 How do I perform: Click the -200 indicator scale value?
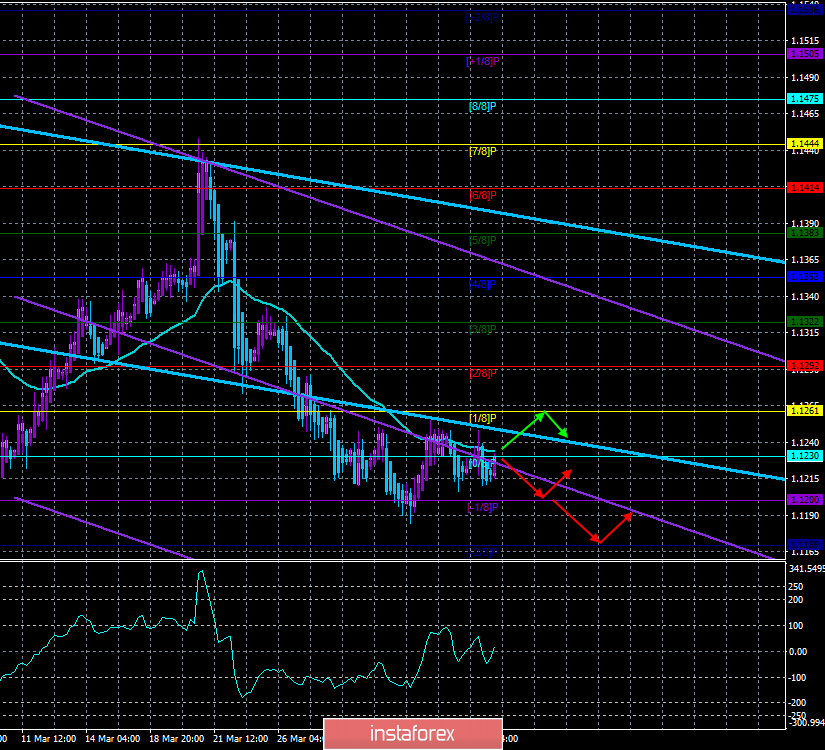coord(797,703)
